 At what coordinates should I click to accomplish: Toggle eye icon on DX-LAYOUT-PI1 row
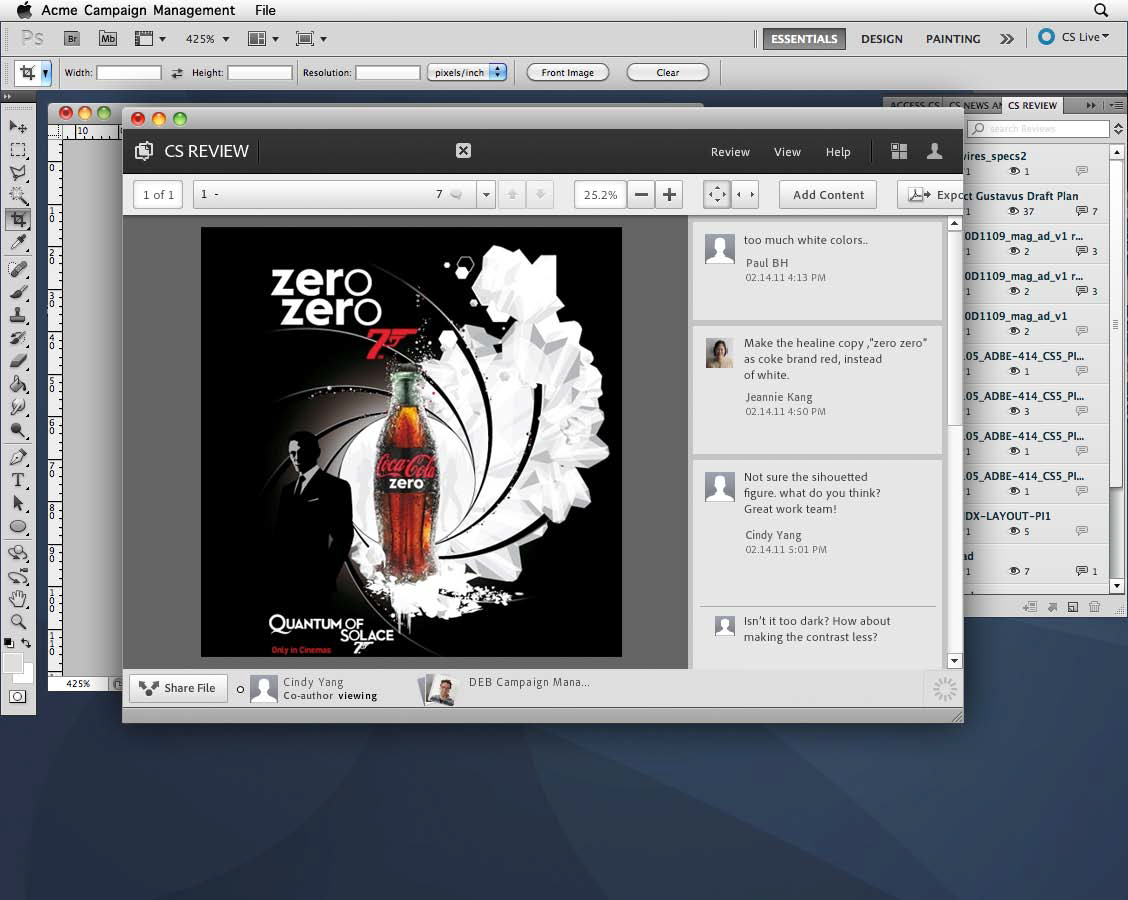(x=1014, y=531)
